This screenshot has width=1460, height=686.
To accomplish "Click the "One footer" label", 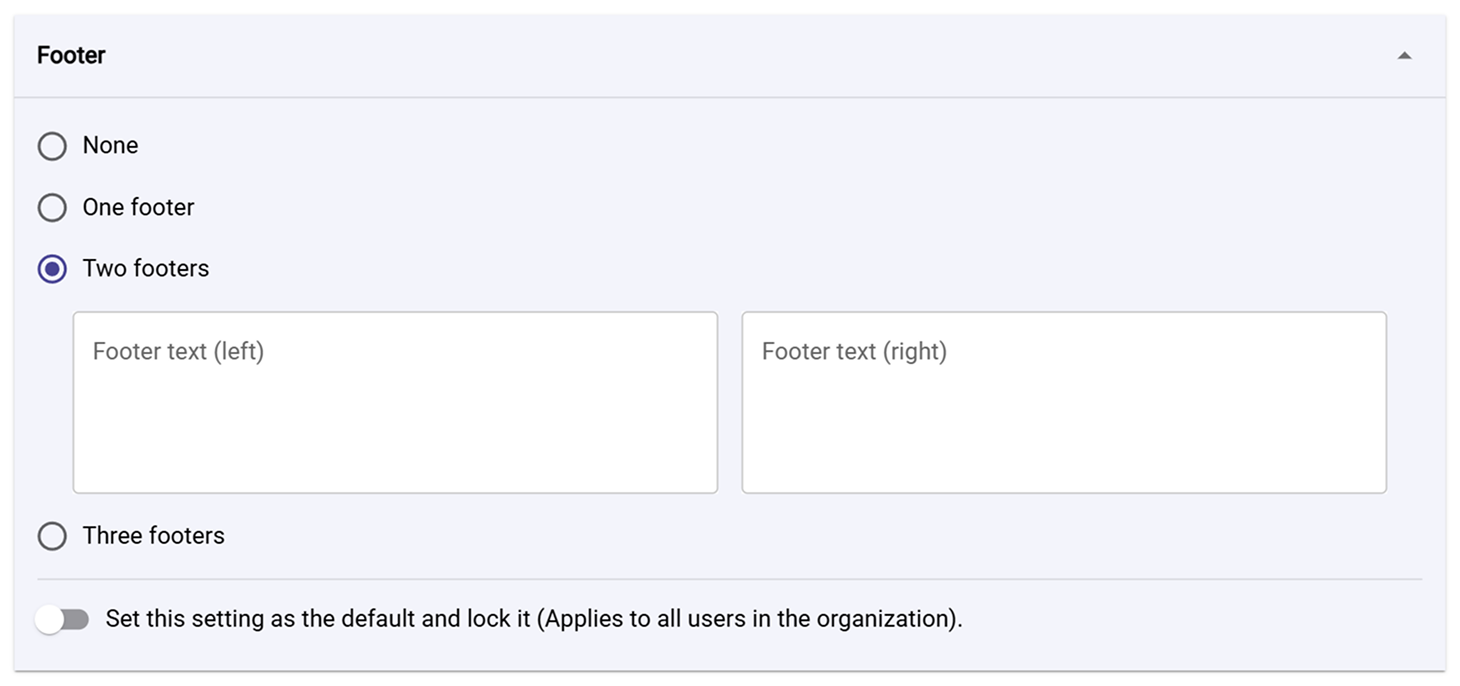I will 138,207.
